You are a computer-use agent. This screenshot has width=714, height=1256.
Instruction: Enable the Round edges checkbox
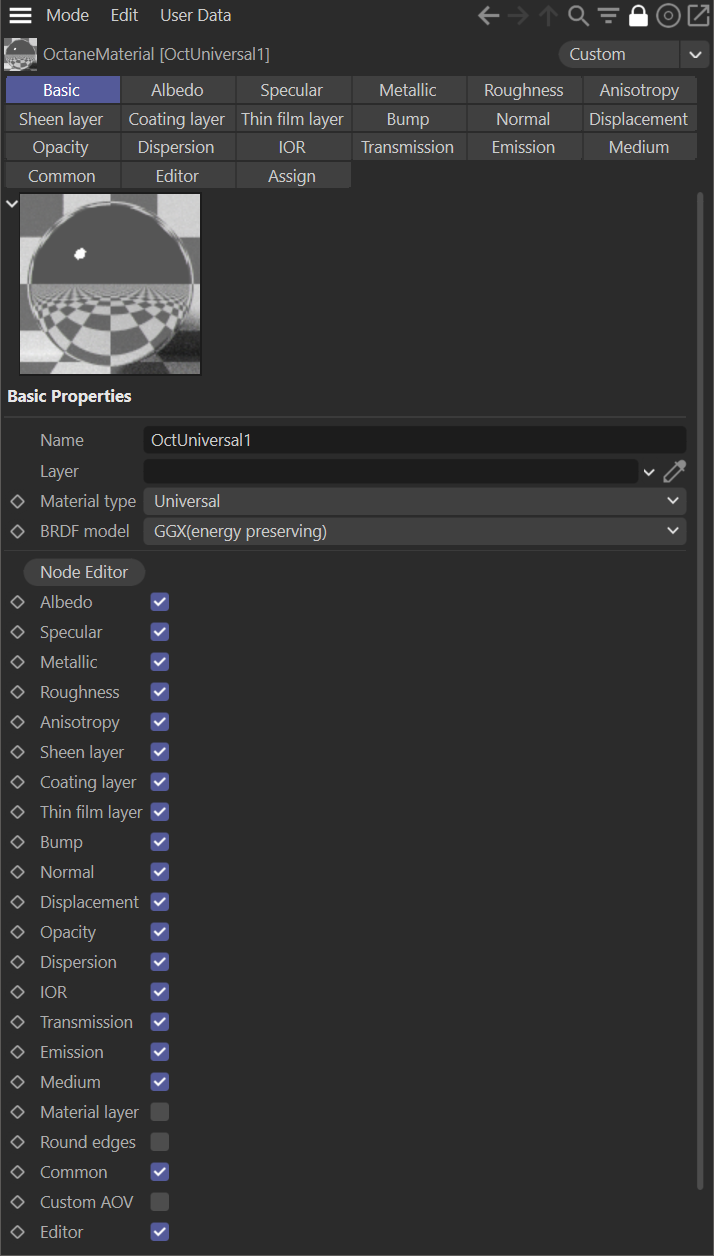(x=160, y=1142)
